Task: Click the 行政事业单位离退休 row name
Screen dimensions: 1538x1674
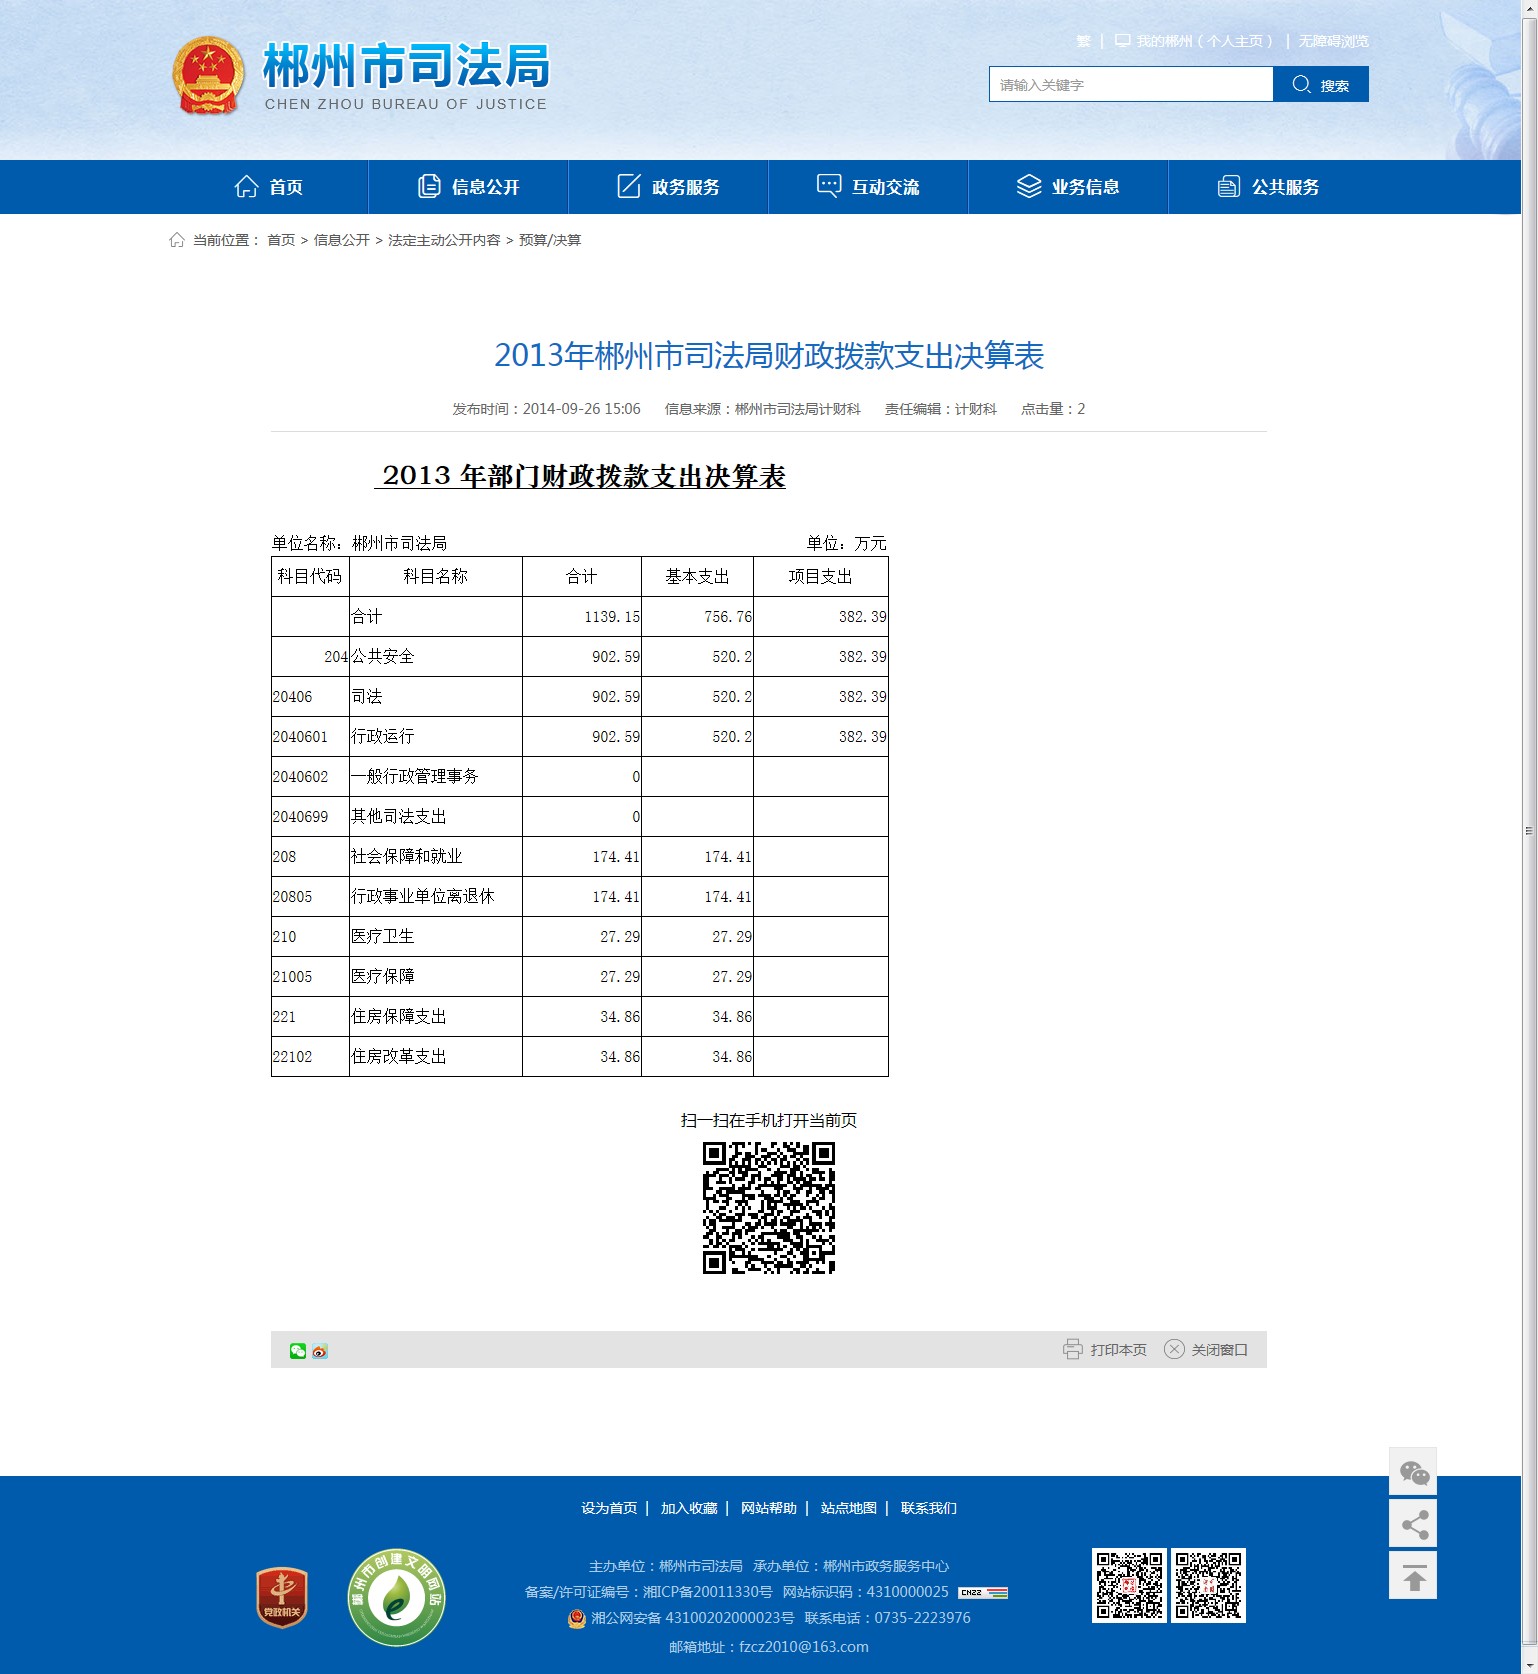Action: point(423,896)
